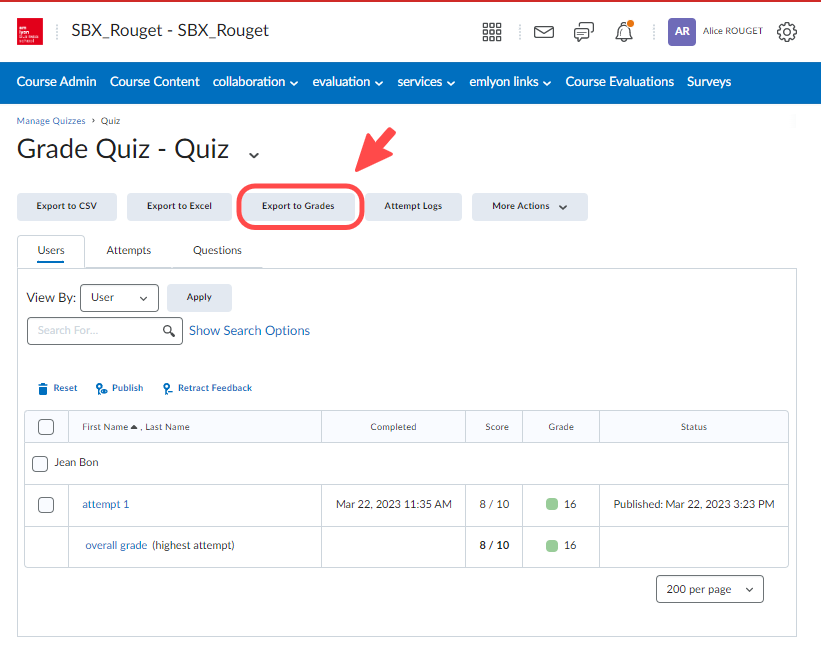Expand the collaboration menu
821x661 pixels.
(256, 82)
